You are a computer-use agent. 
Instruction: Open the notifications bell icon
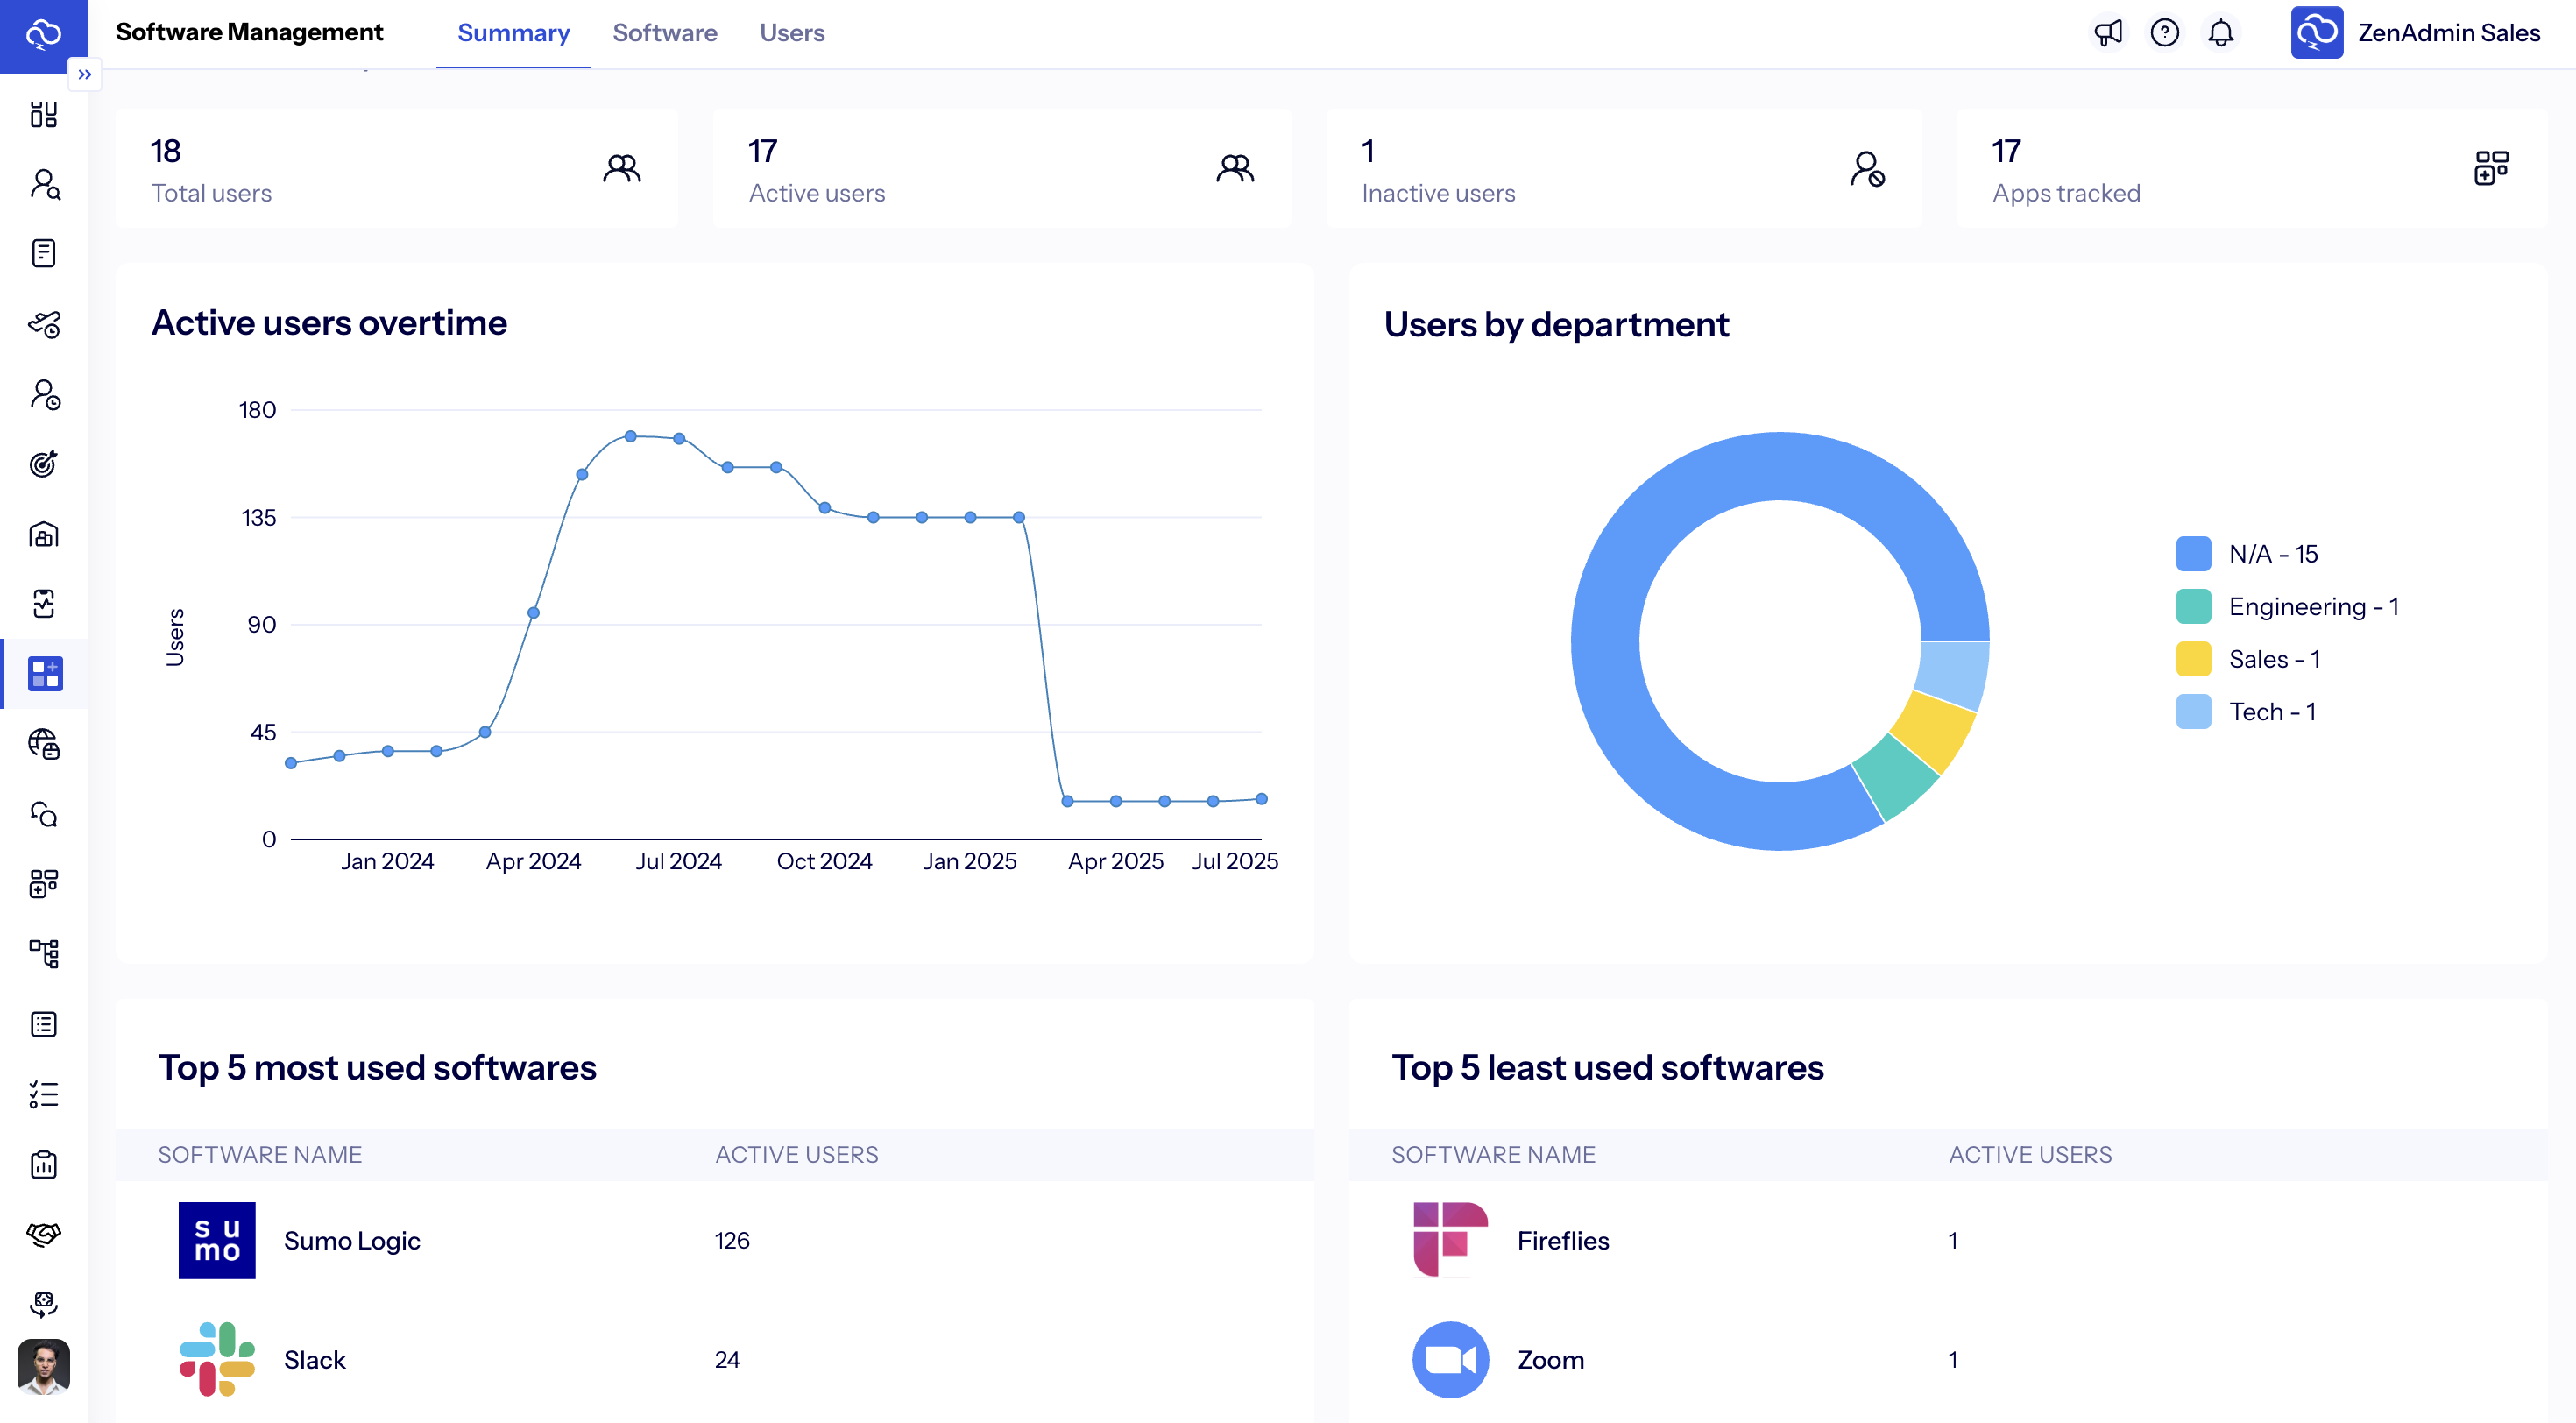pyautogui.click(x=2221, y=32)
